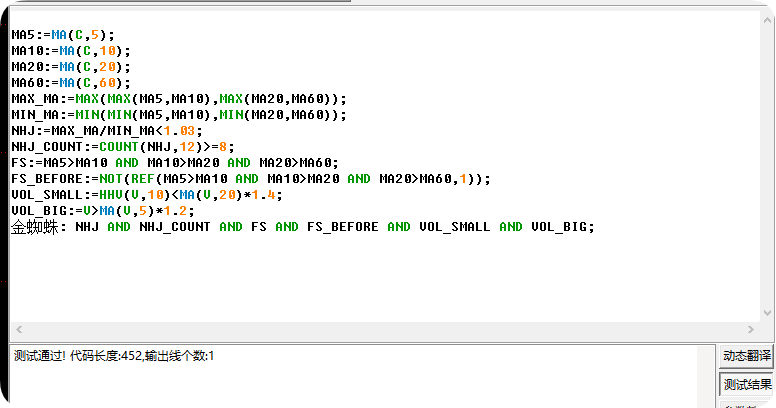
Task: Place cursor on the MA5:=MA(C,5) line
Action: coord(63,35)
